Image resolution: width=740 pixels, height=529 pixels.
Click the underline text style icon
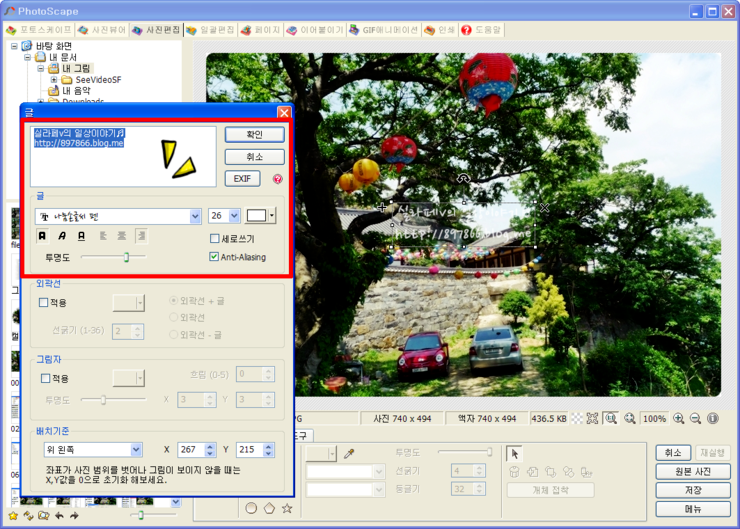tap(81, 236)
